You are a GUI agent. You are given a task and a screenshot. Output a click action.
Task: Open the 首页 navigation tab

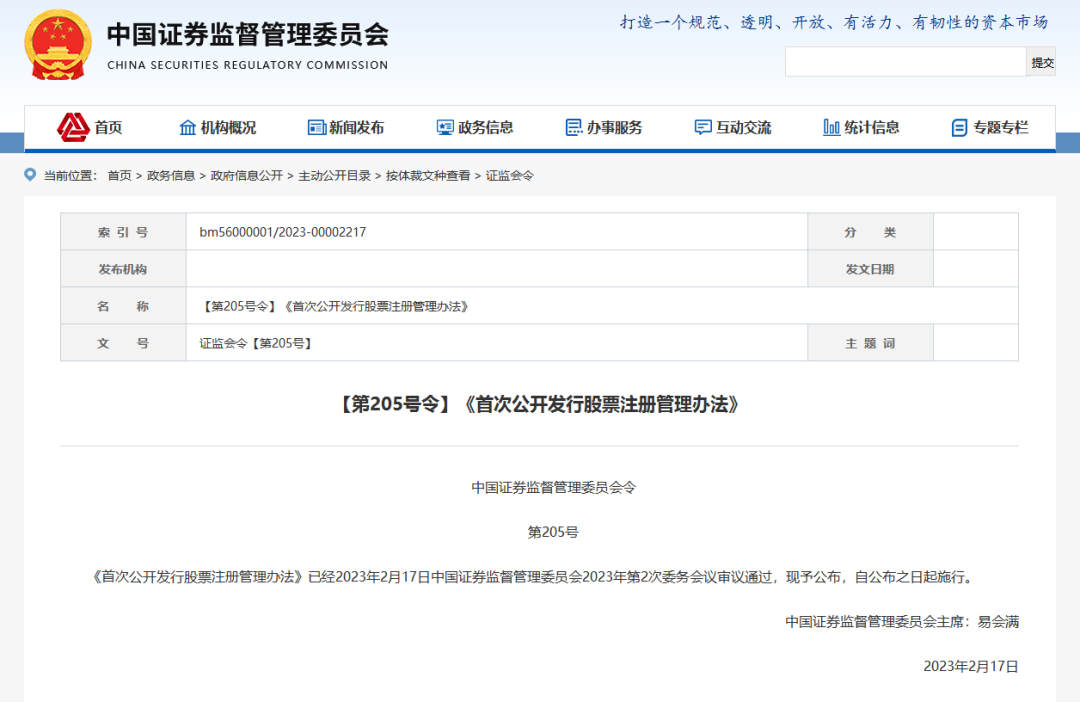tap(108, 127)
